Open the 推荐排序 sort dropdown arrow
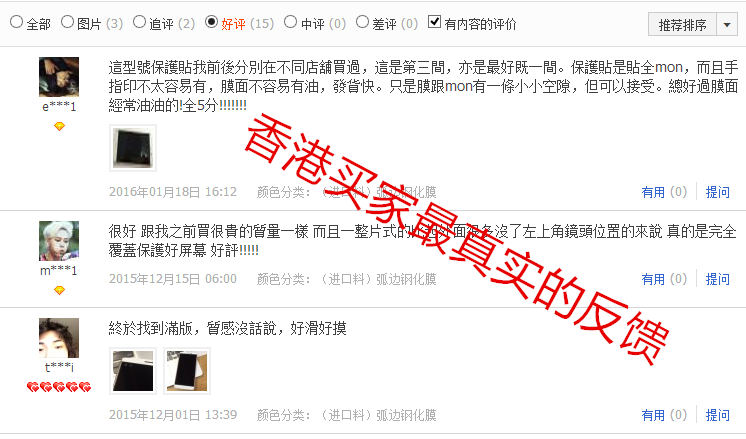The image size is (746, 439). pyautogui.click(x=727, y=24)
